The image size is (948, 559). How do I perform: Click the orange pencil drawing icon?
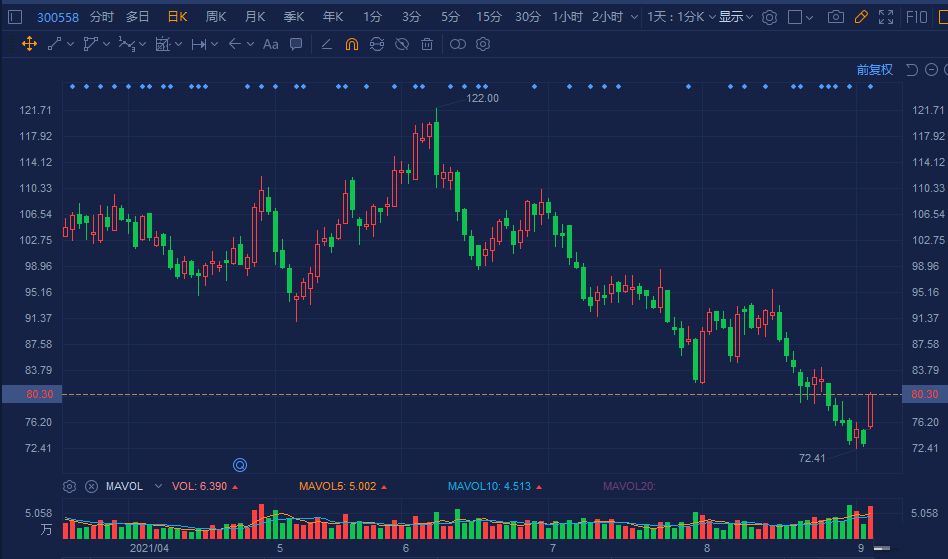860,17
